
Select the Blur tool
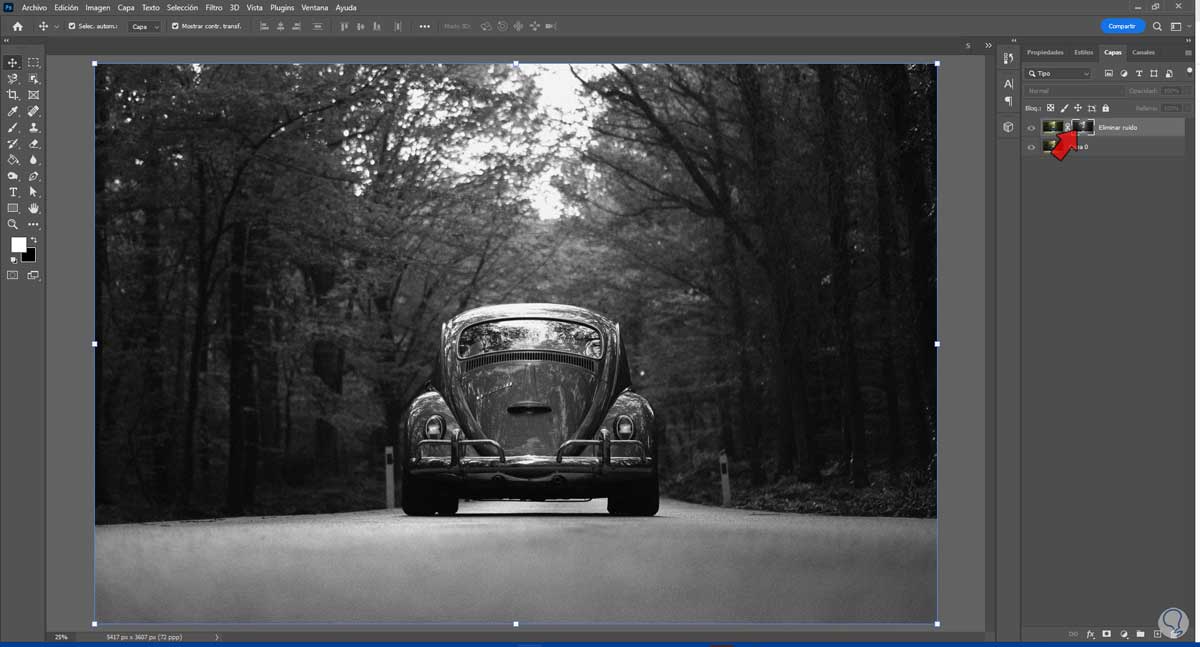pos(33,159)
